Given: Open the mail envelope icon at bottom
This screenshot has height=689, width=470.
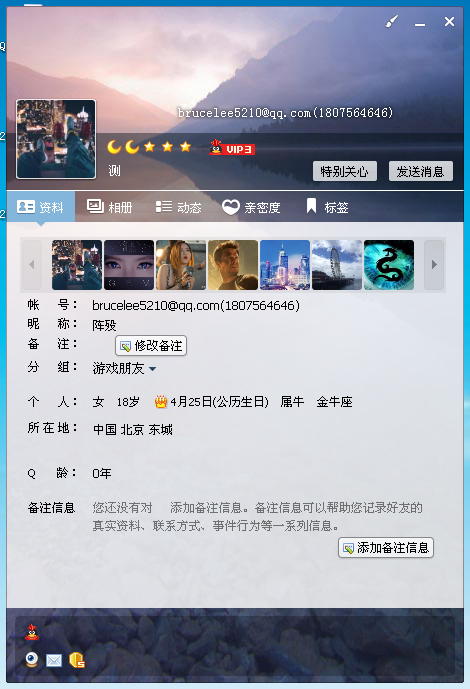Looking at the screenshot, I should (x=54, y=660).
